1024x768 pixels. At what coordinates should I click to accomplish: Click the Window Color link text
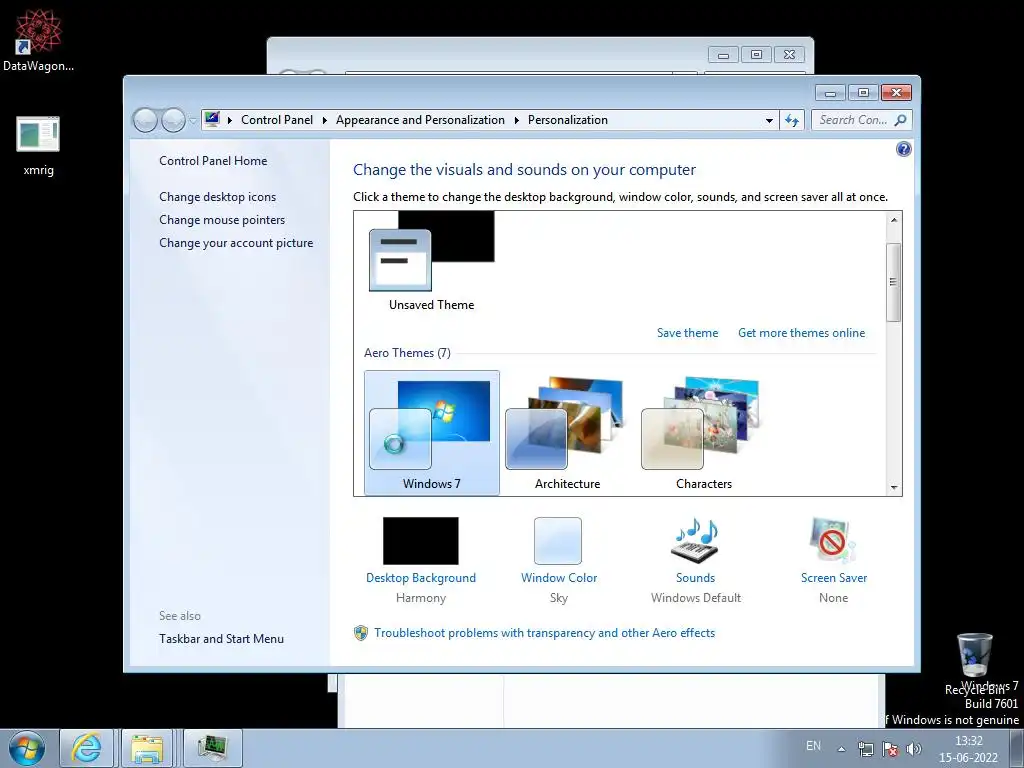pyautogui.click(x=558, y=577)
